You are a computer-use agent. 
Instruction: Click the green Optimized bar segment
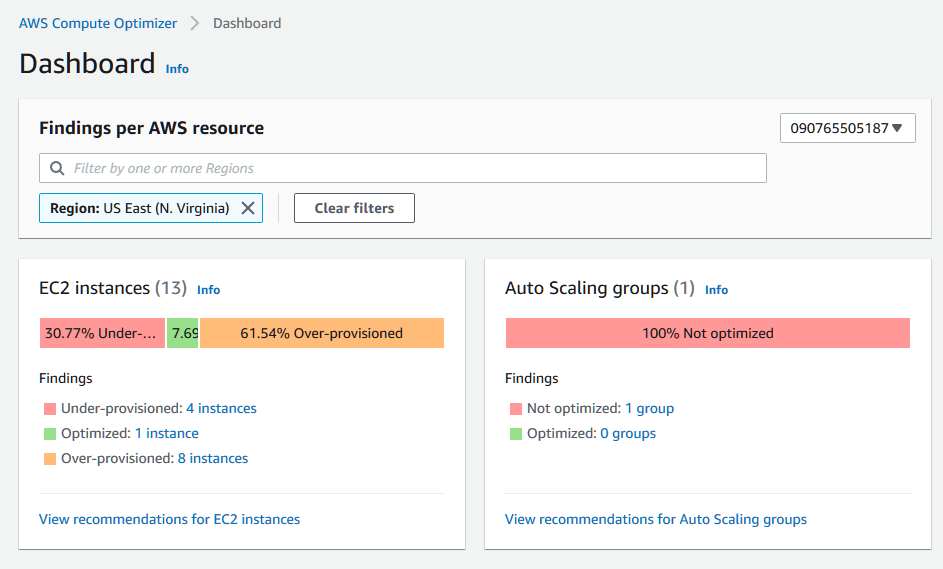[x=182, y=333]
